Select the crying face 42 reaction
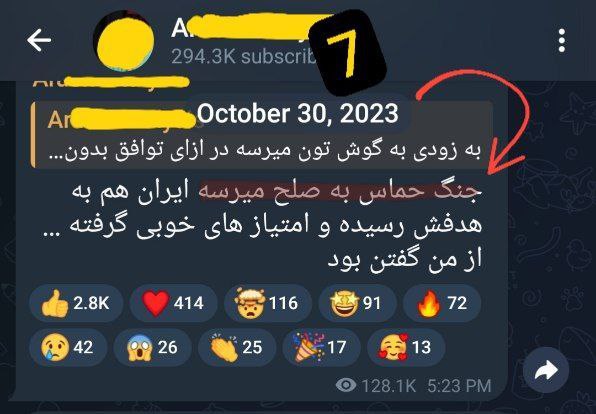Image resolution: width=596 pixels, height=414 pixels. (x=68, y=347)
